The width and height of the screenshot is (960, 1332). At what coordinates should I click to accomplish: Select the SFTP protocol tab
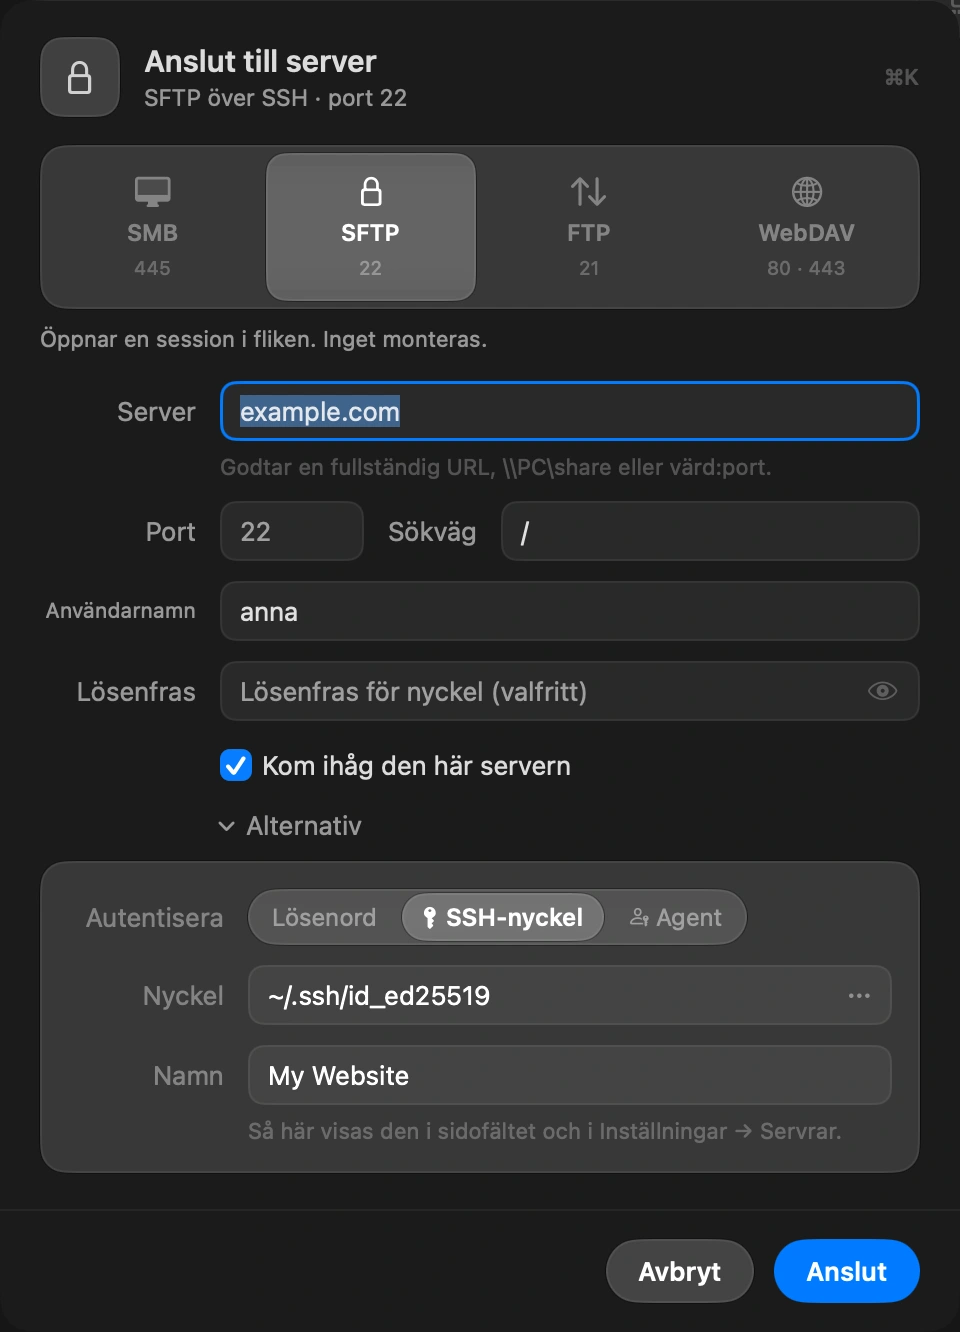click(370, 227)
